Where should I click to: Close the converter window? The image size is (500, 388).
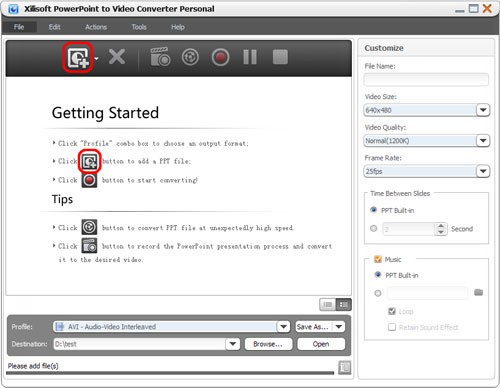point(487,9)
